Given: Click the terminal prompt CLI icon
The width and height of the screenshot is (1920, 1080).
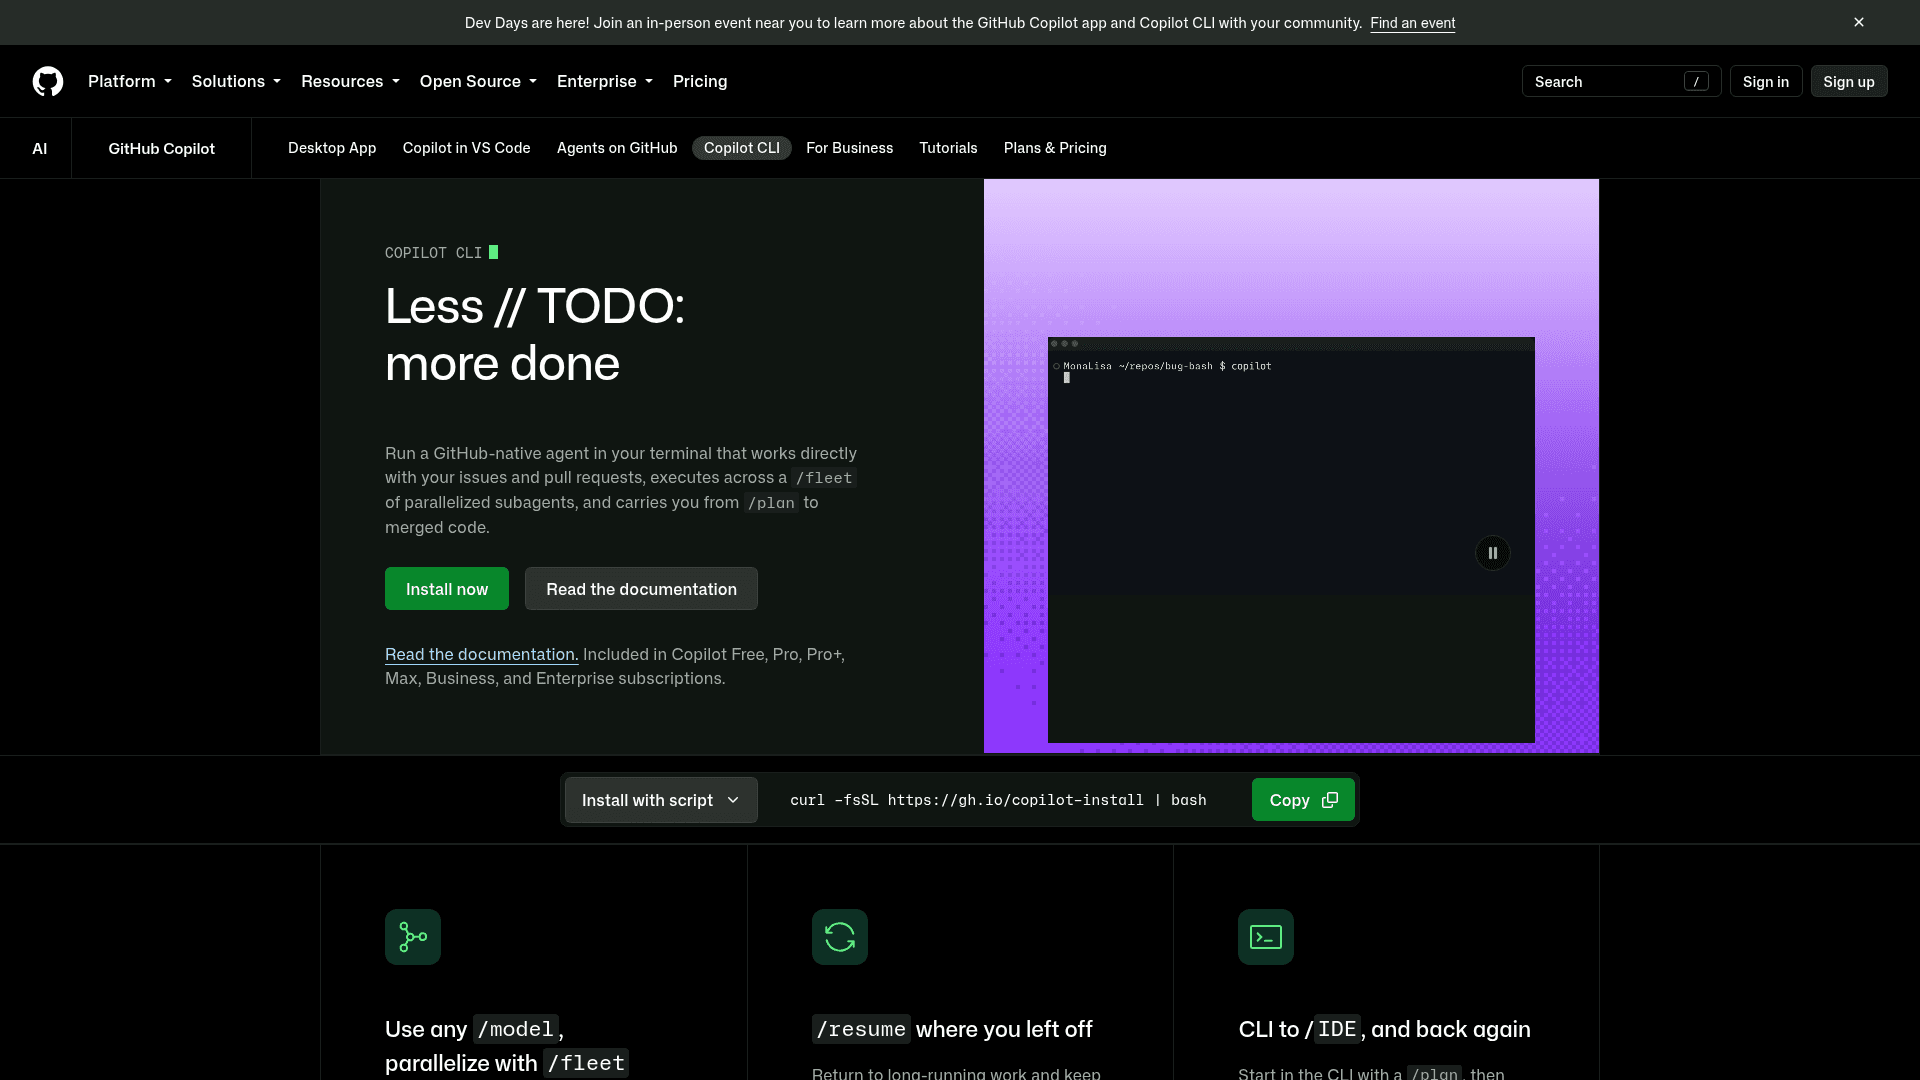Looking at the screenshot, I should tap(1266, 937).
